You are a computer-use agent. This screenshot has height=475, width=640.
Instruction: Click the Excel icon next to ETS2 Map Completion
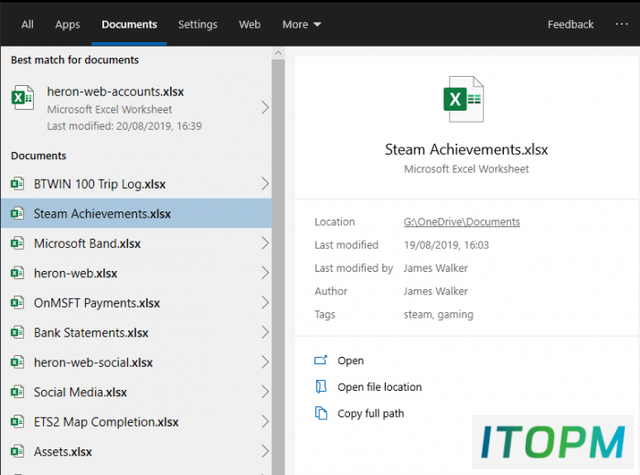(17, 422)
